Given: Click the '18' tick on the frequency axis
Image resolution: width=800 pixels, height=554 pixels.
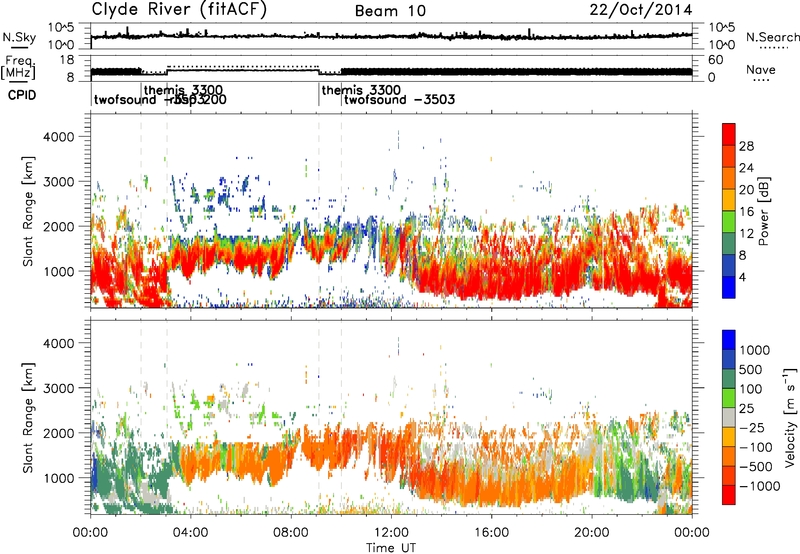Looking at the screenshot, I should (67, 60).
